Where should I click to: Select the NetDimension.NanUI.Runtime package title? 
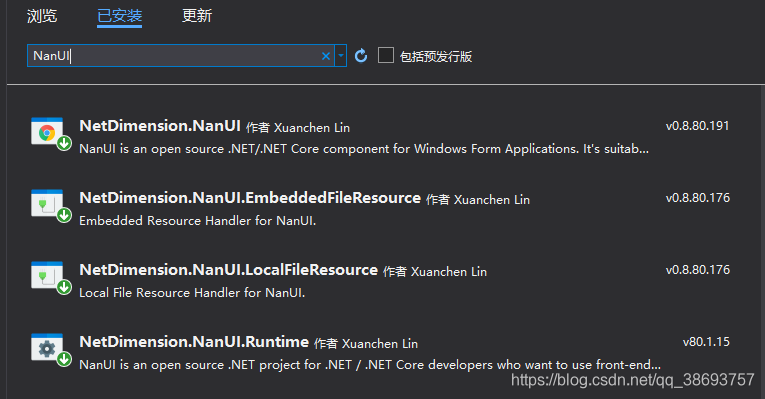click(x=194, y=341)
